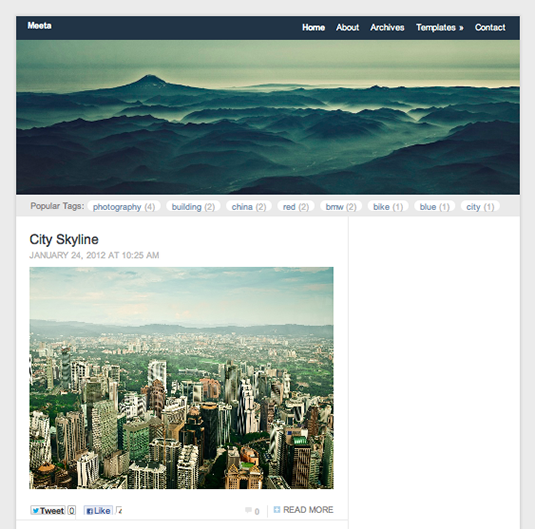This screenshot has width=535, height=529.
Task: Click the plus icon beside Read More
Action: click(x=277, y=510)
